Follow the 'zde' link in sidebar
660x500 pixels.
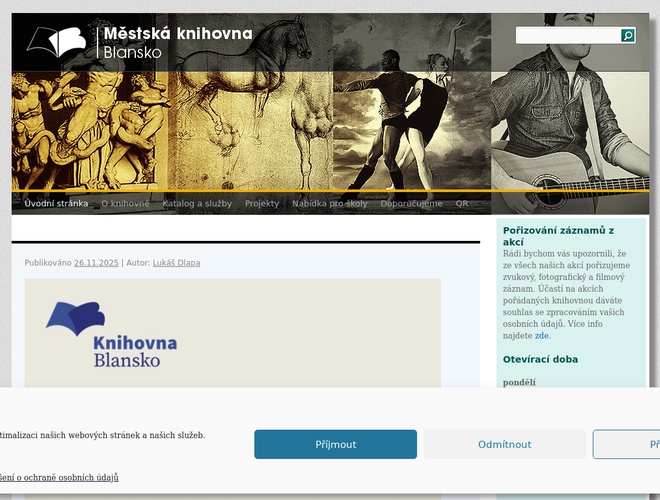(x=542, y=336)
